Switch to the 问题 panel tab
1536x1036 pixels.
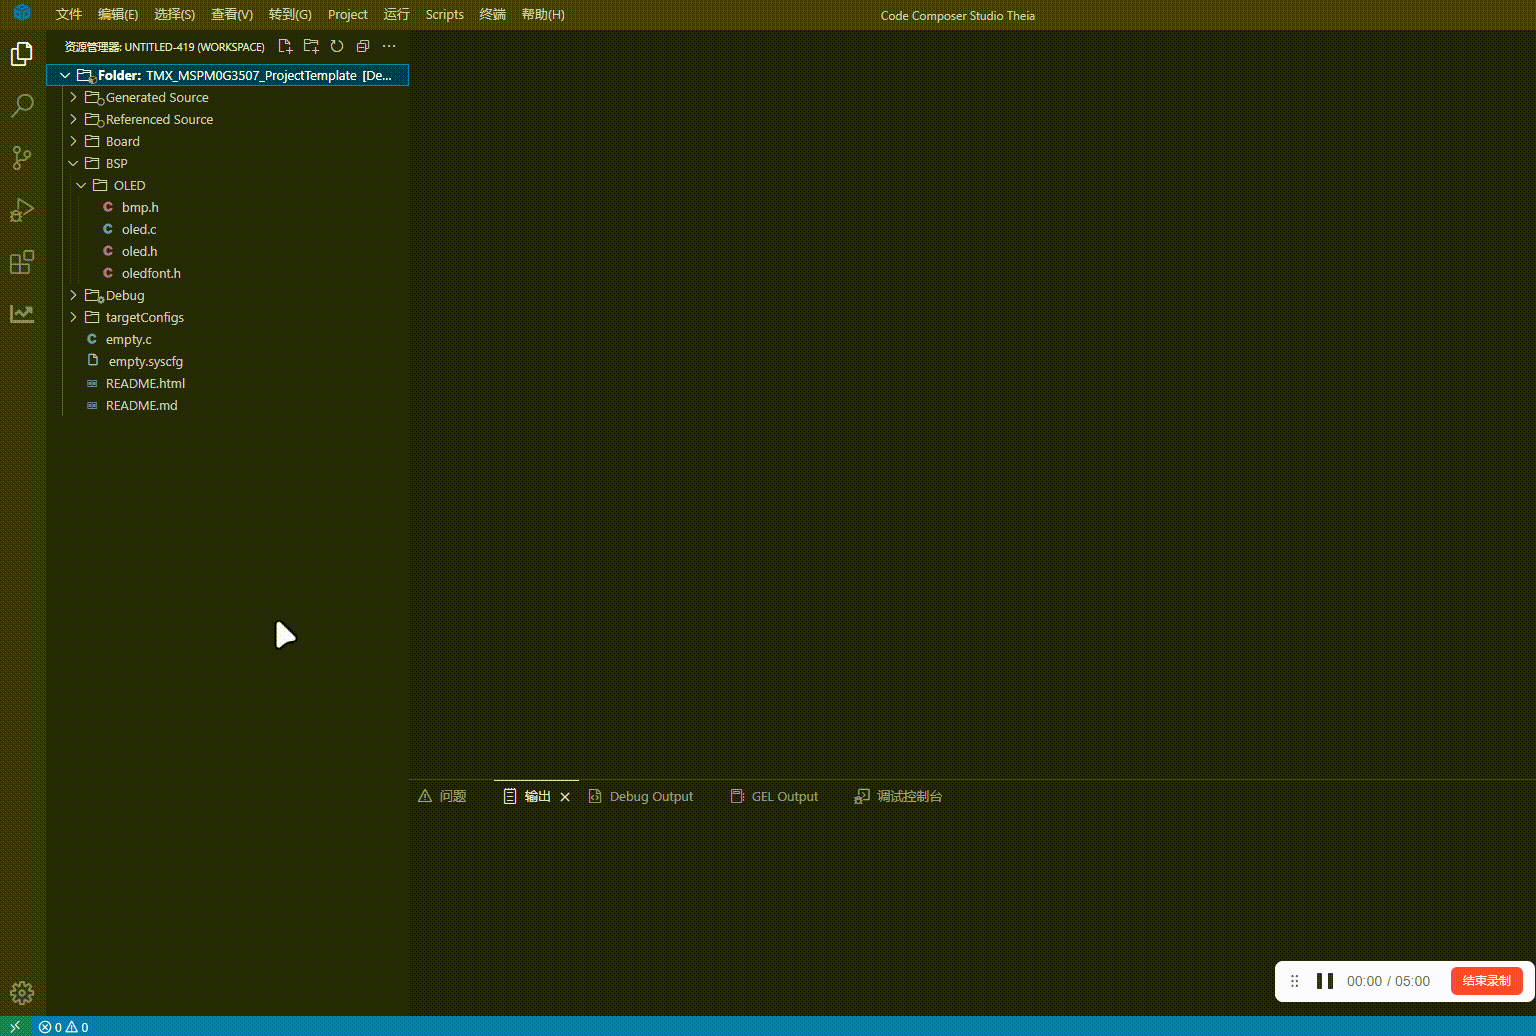point(442,797)
